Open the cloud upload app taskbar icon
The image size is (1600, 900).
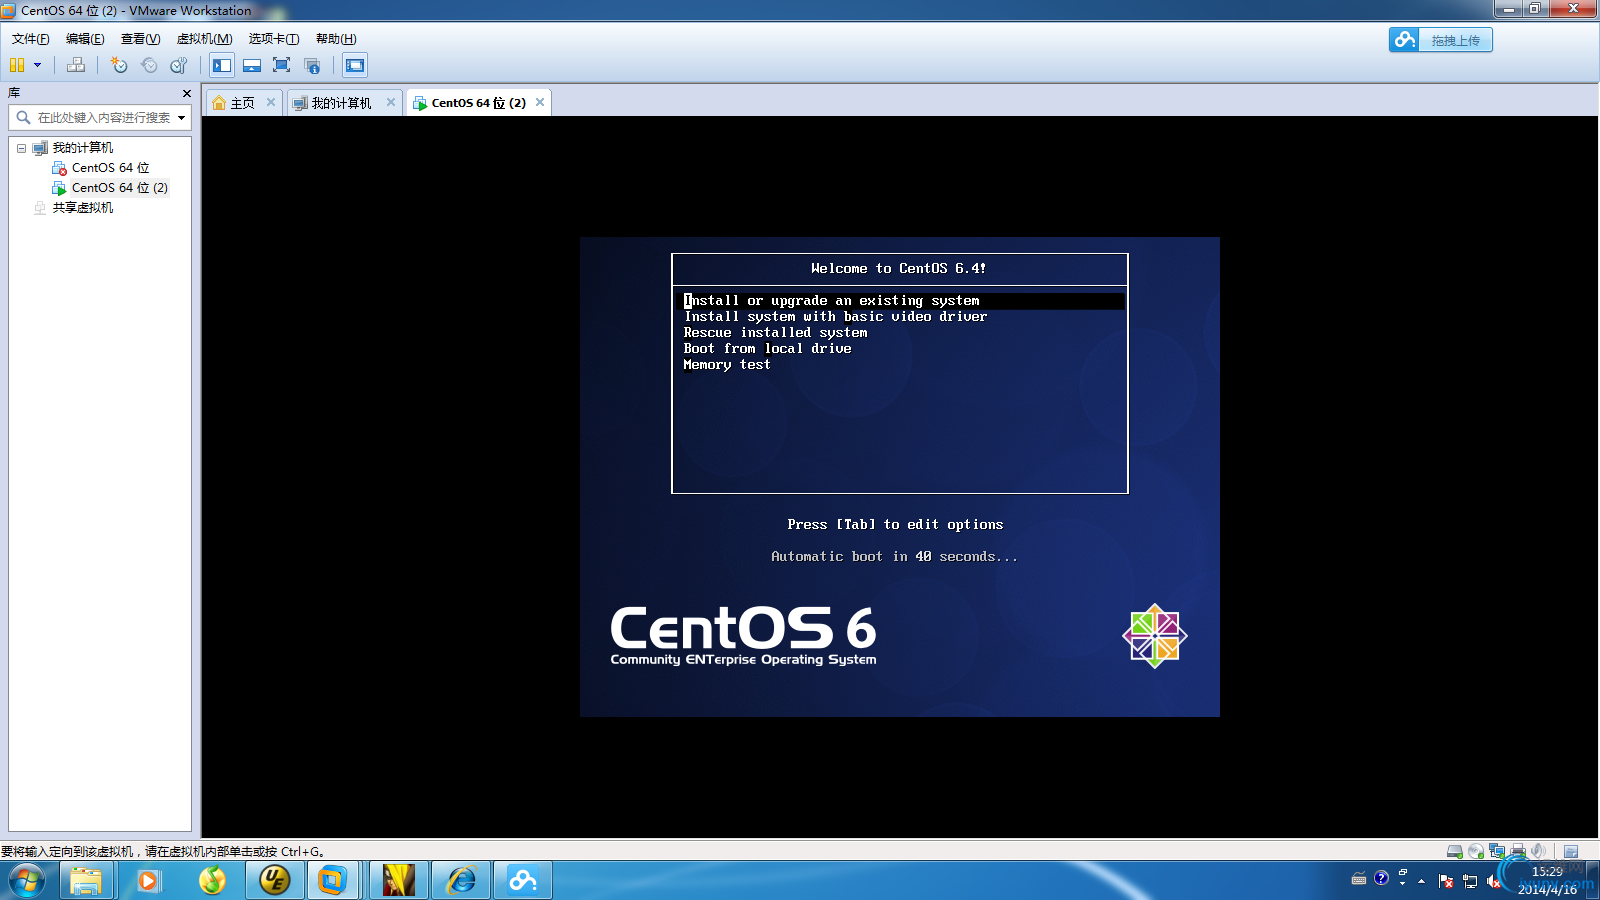(522, 880)
